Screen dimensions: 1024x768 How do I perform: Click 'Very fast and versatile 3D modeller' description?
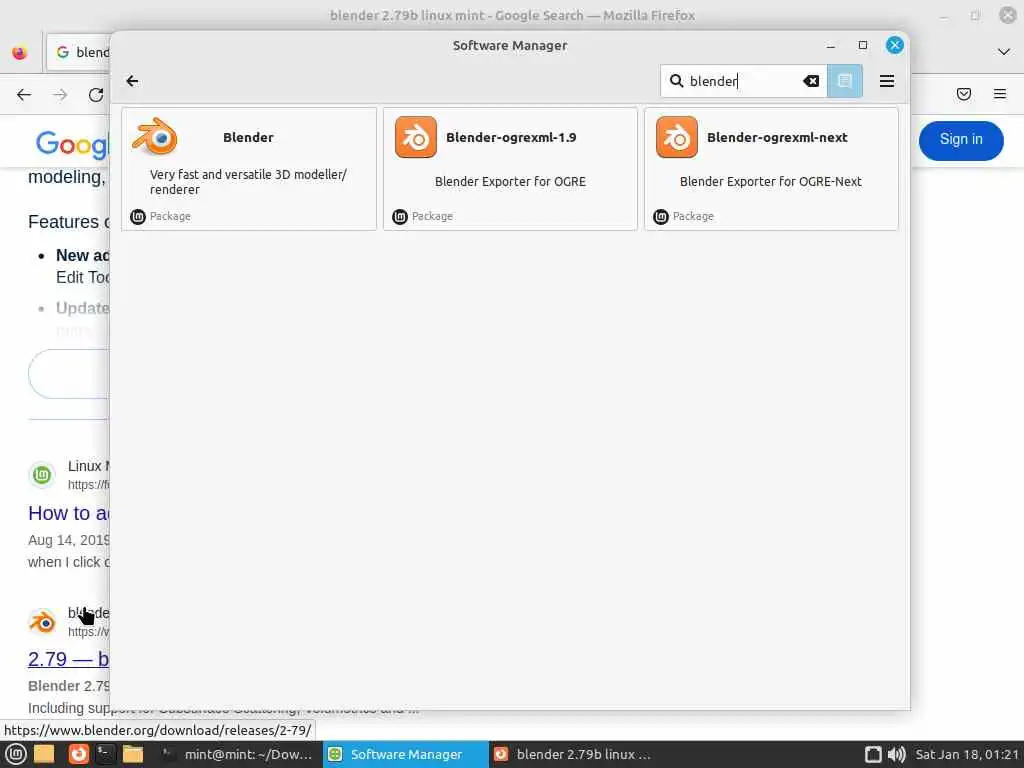coord(248,182)
